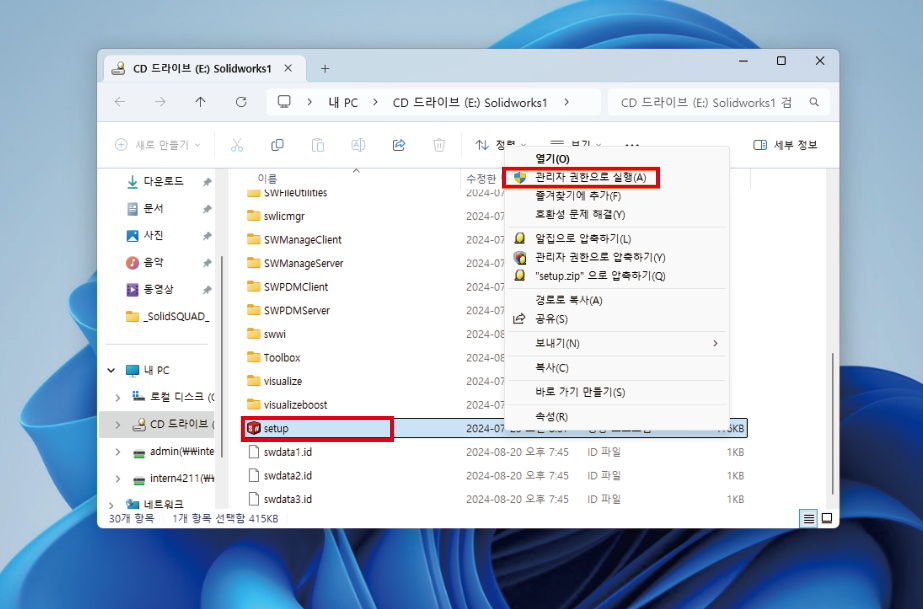Go back with the left arrow
The image size is (923, 609).
[120, 102]
